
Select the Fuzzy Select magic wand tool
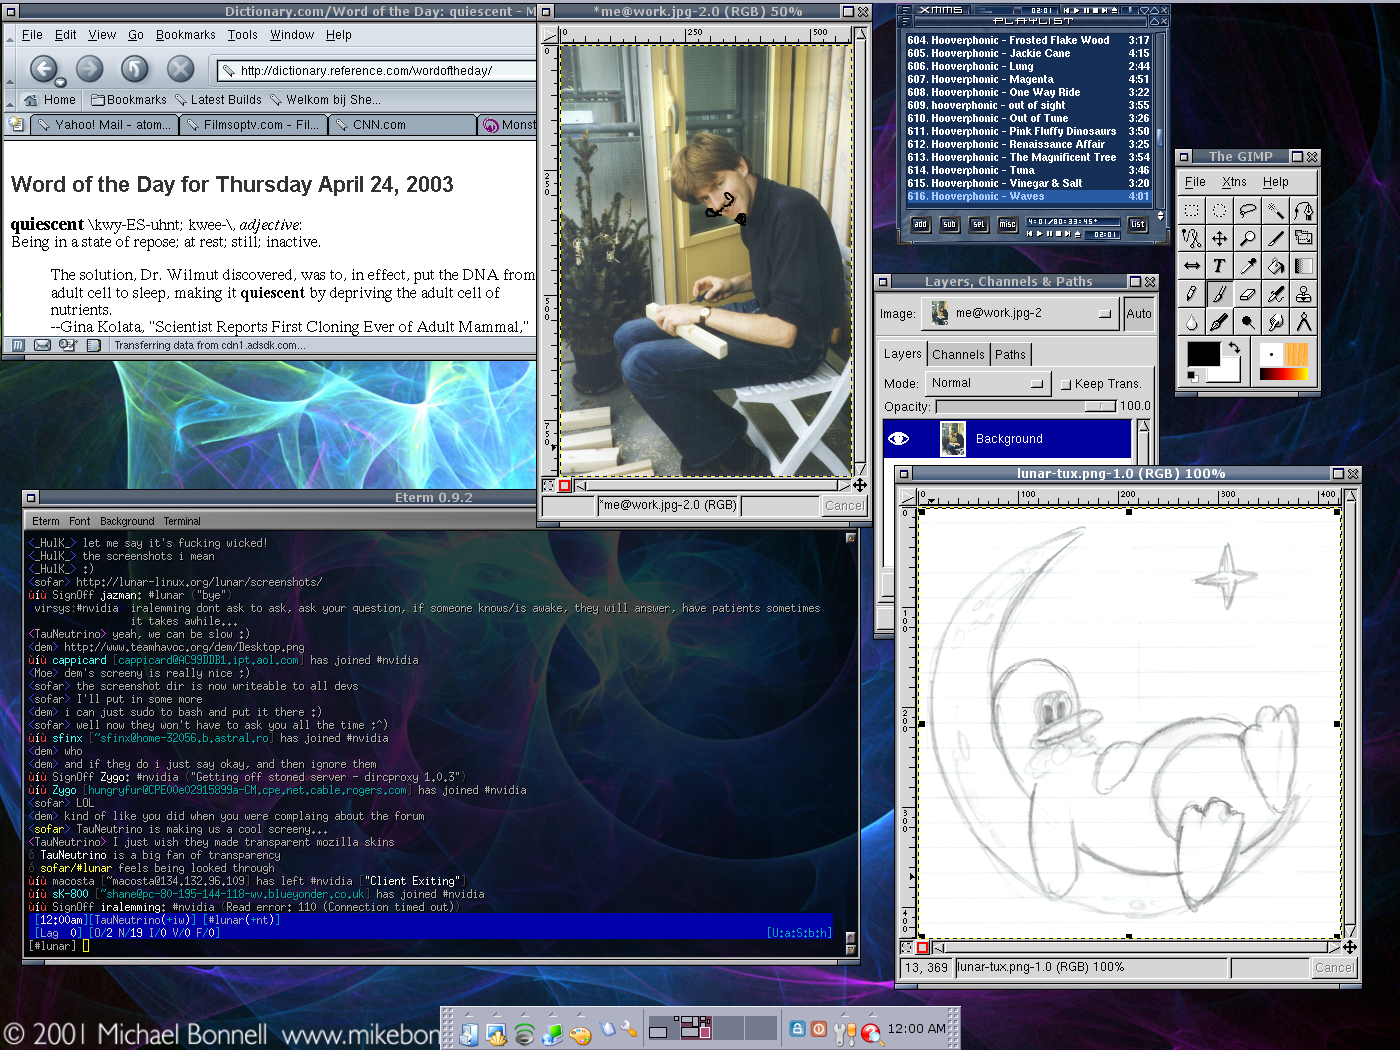click(x=1275, y=210)
